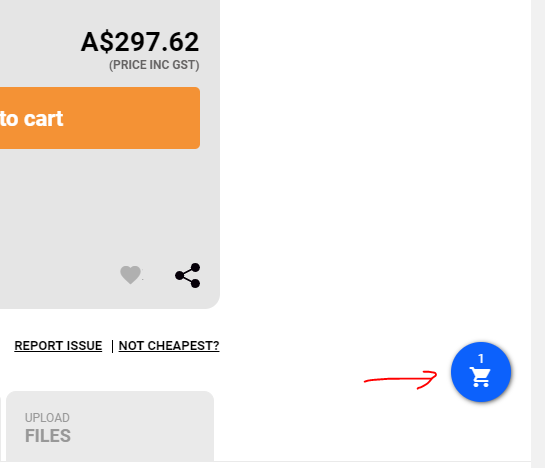The width and height of the screenshot is (545, 468).
Task: Click the separator bar between the two links
Action: click(x=112, y=346)
